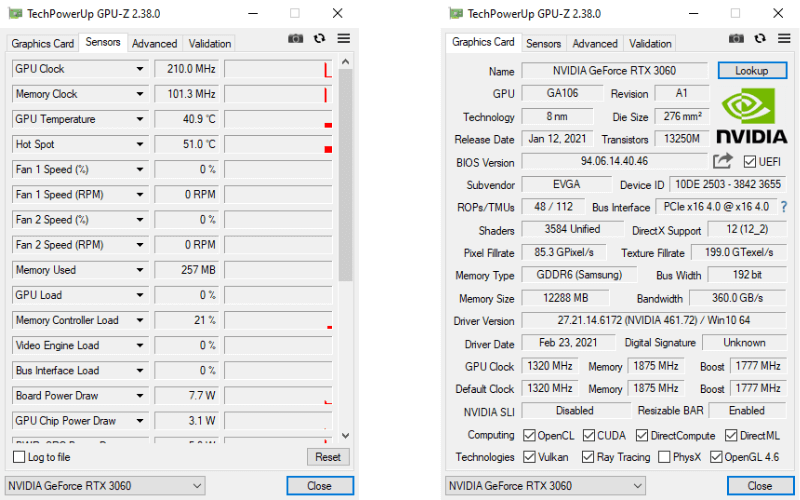Open Hot Spot sensor dropdown
Viewport: 800px width, 500px height.
point(139,144)
